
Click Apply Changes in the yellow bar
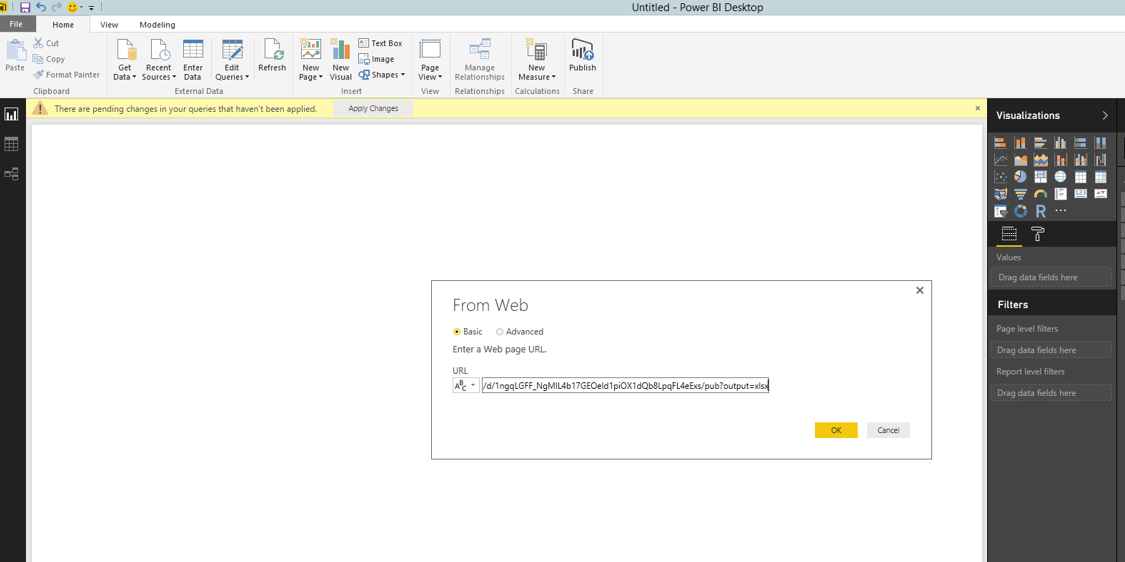tap(373, 108)
